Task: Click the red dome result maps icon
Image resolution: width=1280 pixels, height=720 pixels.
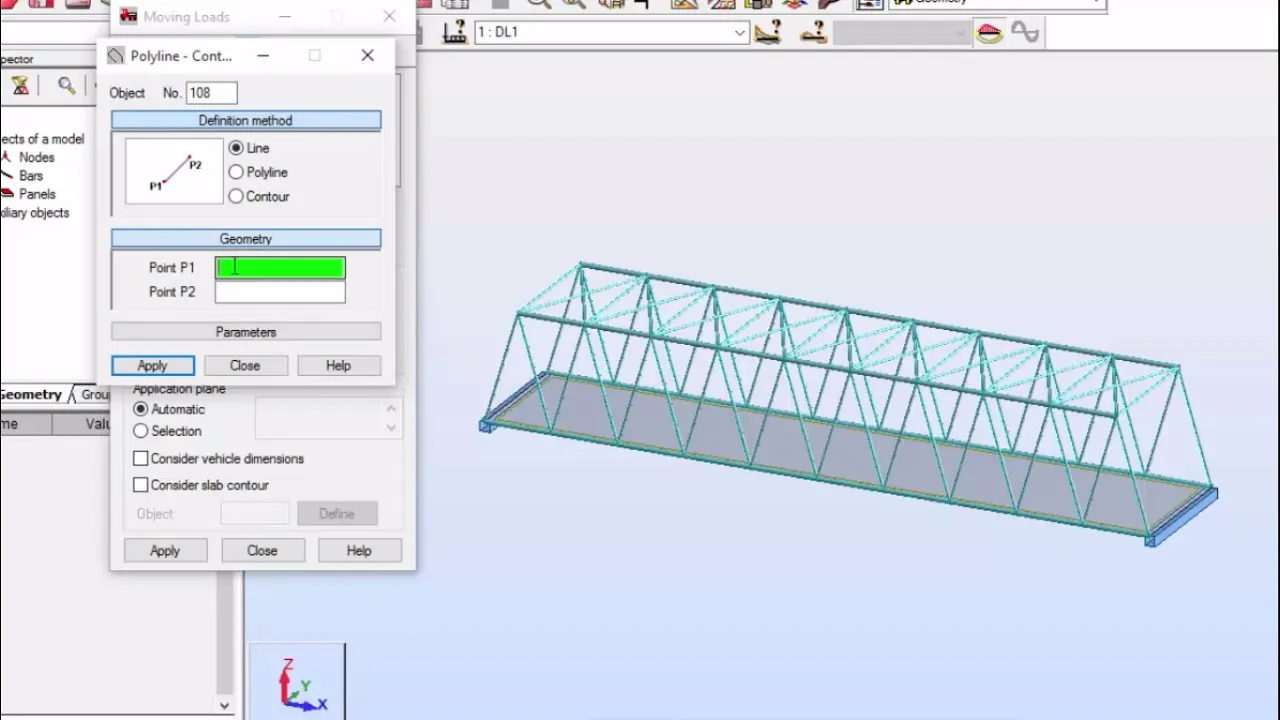Action: click(x=989, y=33)
